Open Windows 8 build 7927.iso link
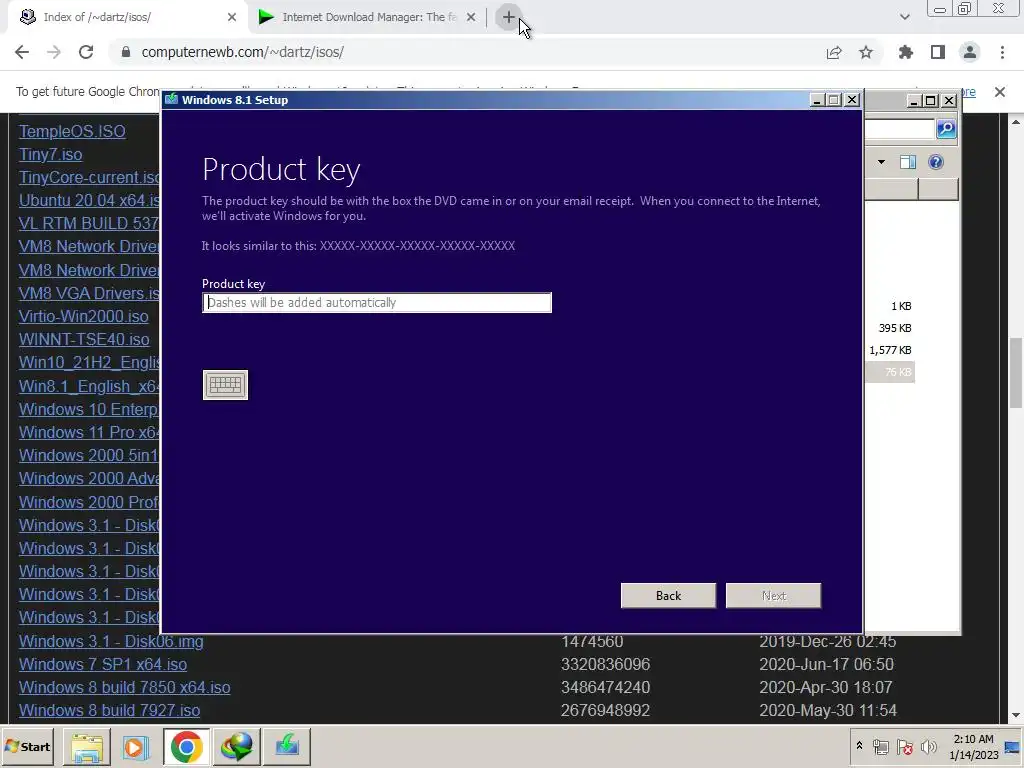1024x768 pixels. click(109, 711)
